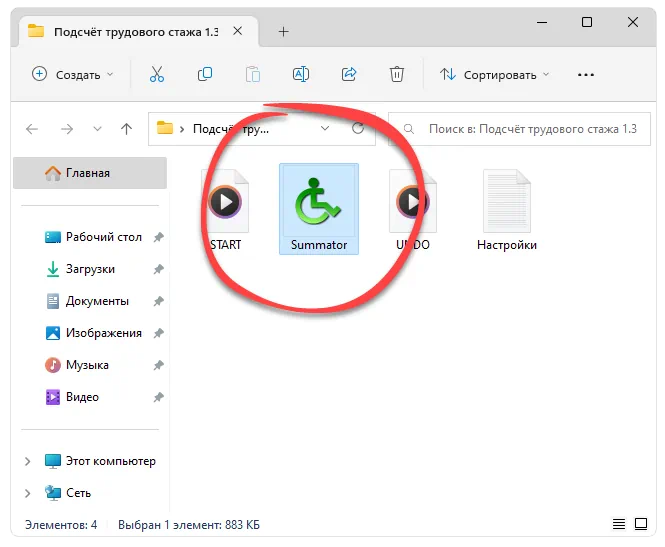Select Сеть in sidebar
665x547 pixels.
(67, 493)
